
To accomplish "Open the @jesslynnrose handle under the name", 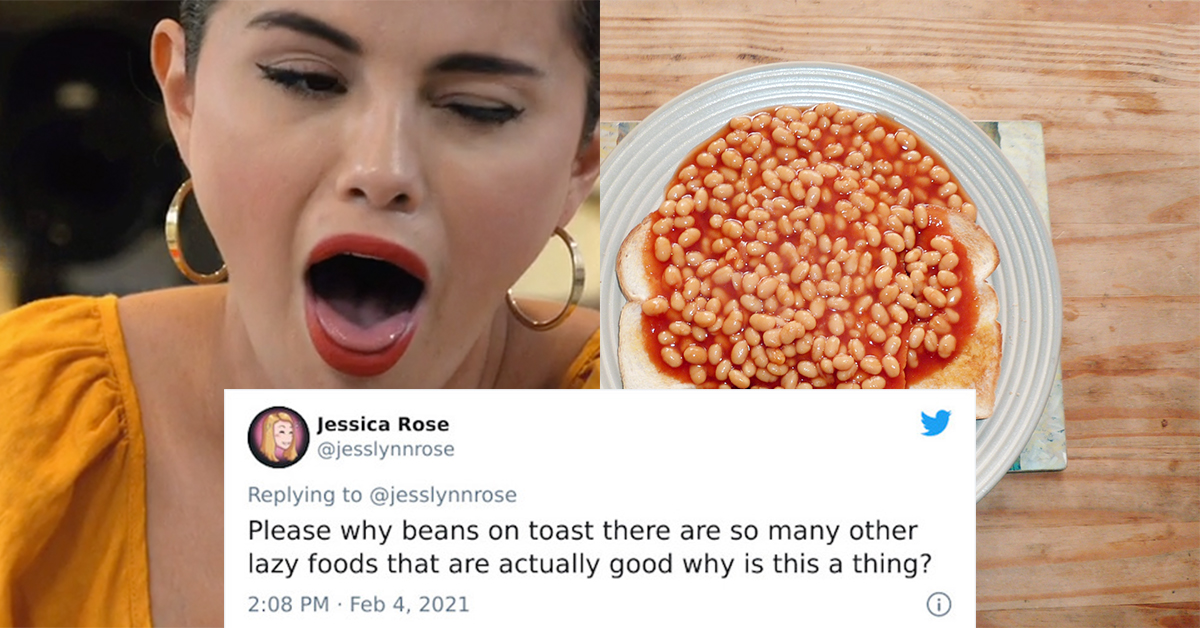I will (386, 450).
